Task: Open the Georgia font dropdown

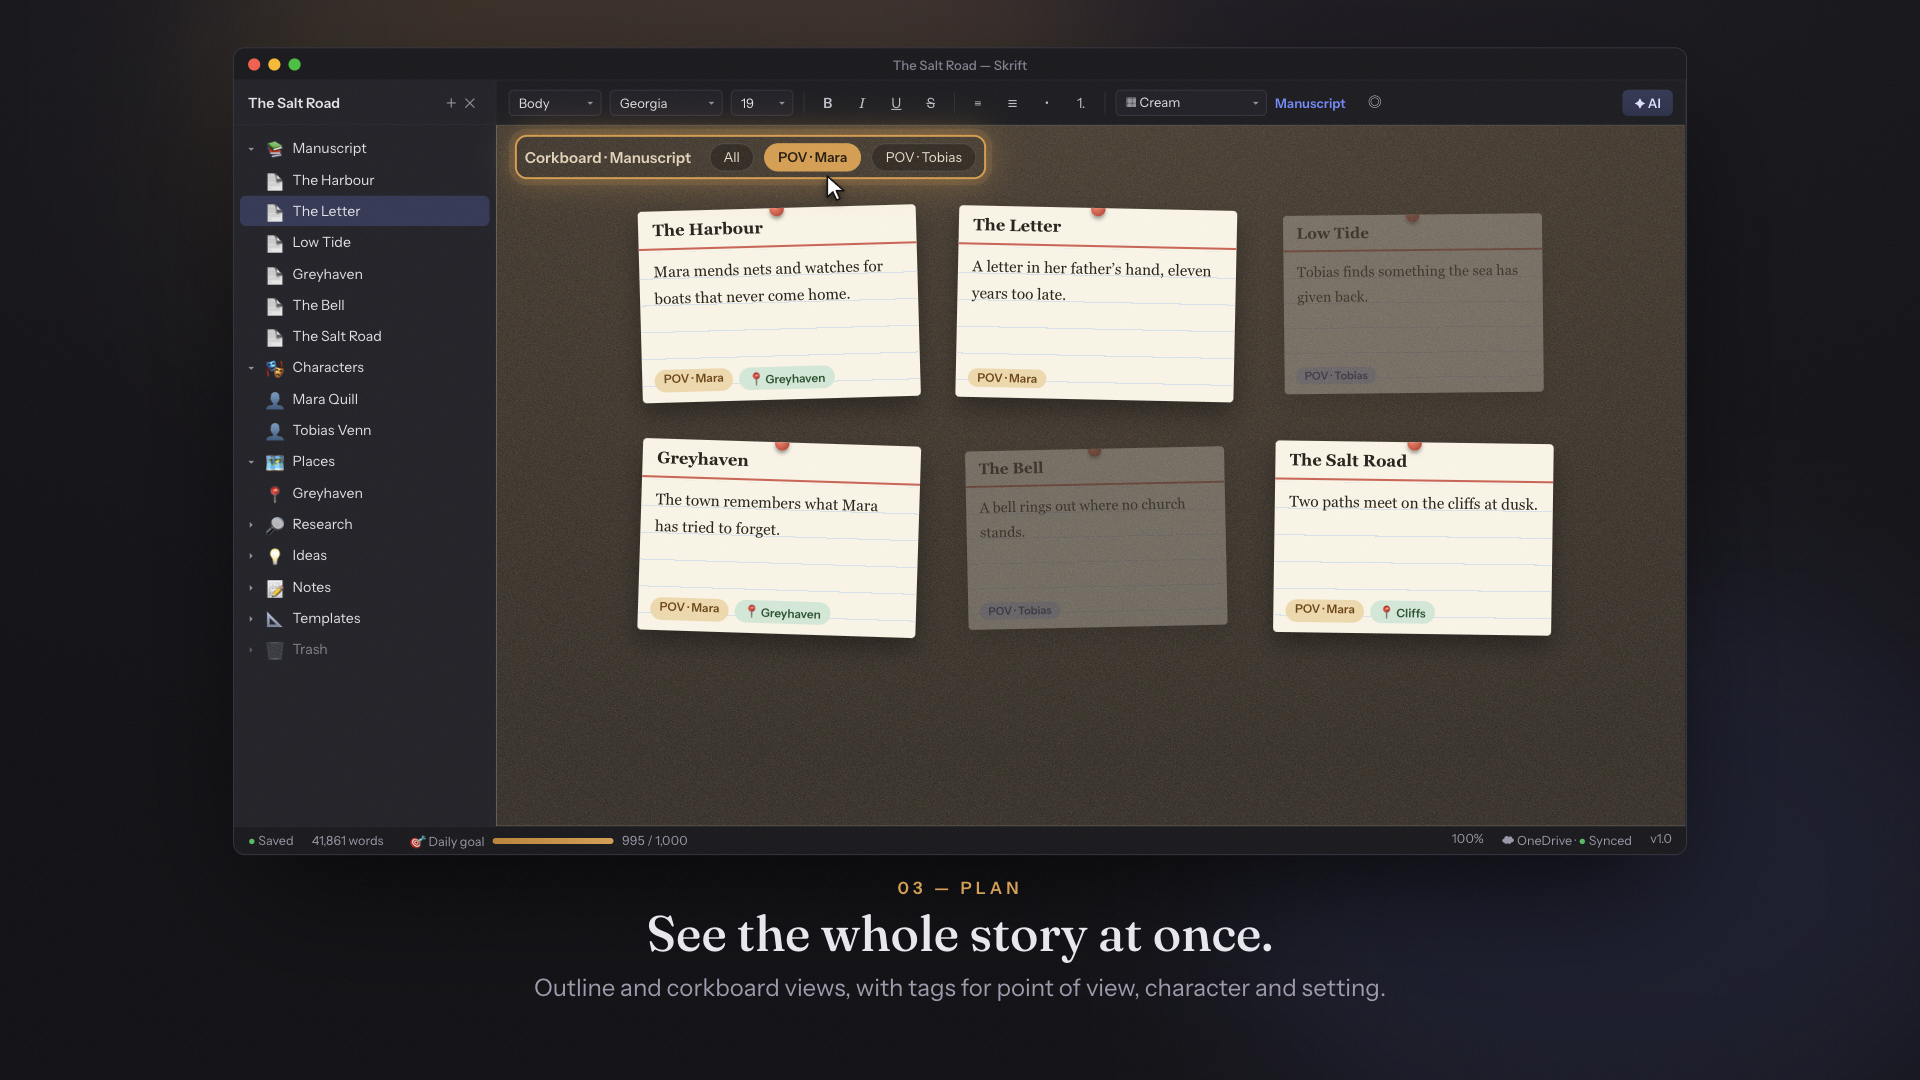Action: point(666,103)
